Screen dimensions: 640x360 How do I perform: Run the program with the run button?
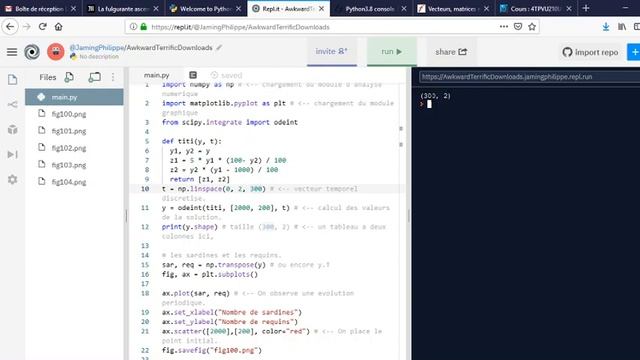click(x=391, y=51)
